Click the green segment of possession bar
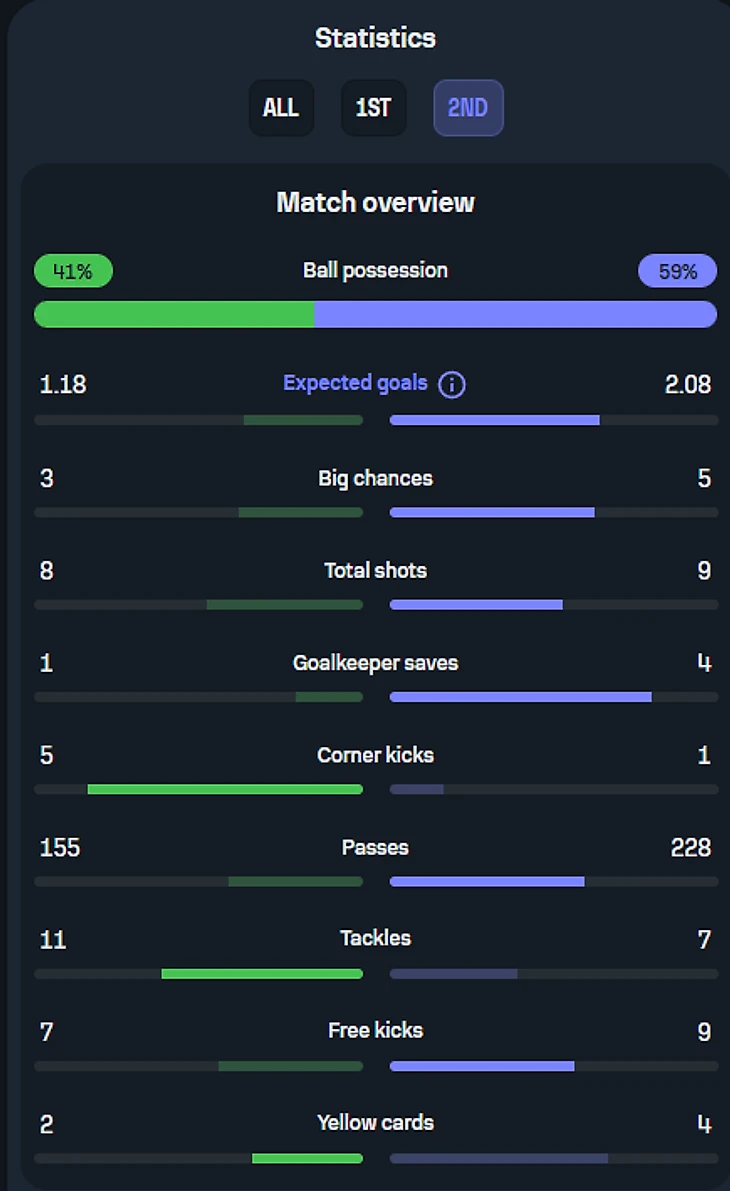The image size is (730, 1191). tap(174, 314)
